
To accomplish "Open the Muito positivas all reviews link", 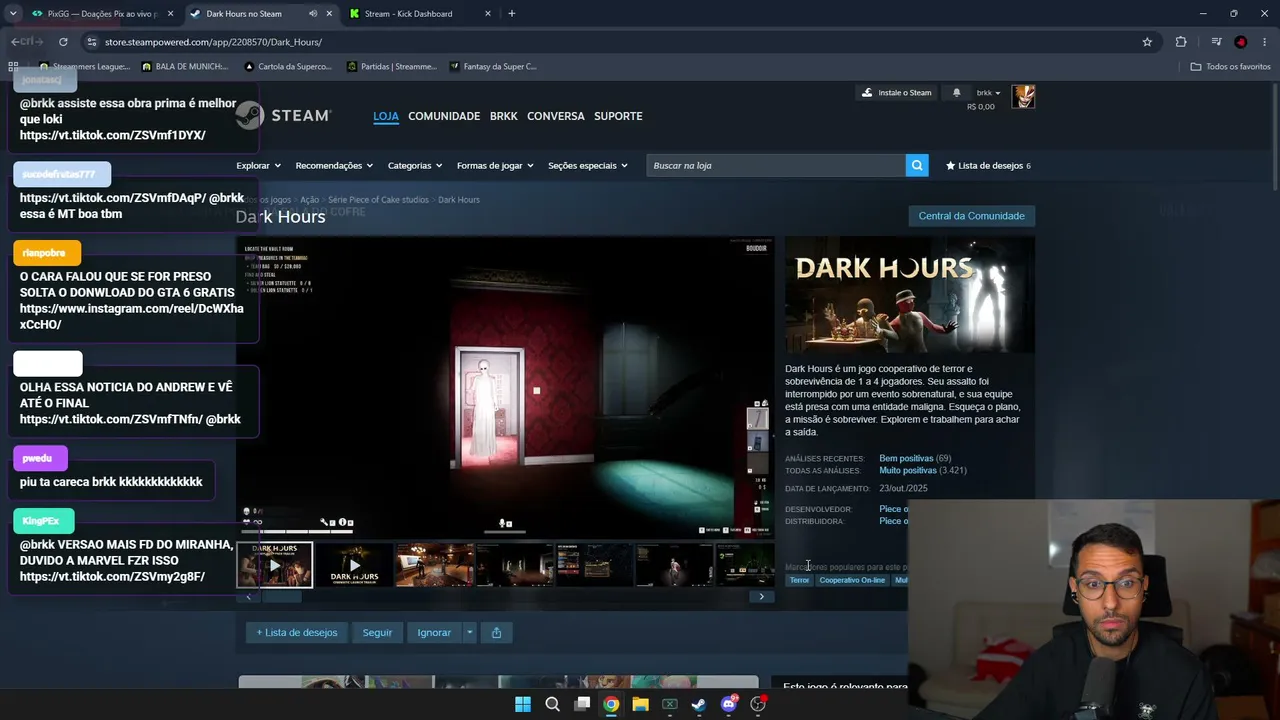I will (x=908, y=470).
